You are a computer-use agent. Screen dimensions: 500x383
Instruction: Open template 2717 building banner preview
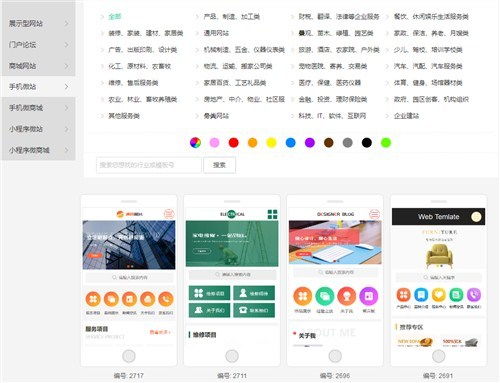pos(129,245)
